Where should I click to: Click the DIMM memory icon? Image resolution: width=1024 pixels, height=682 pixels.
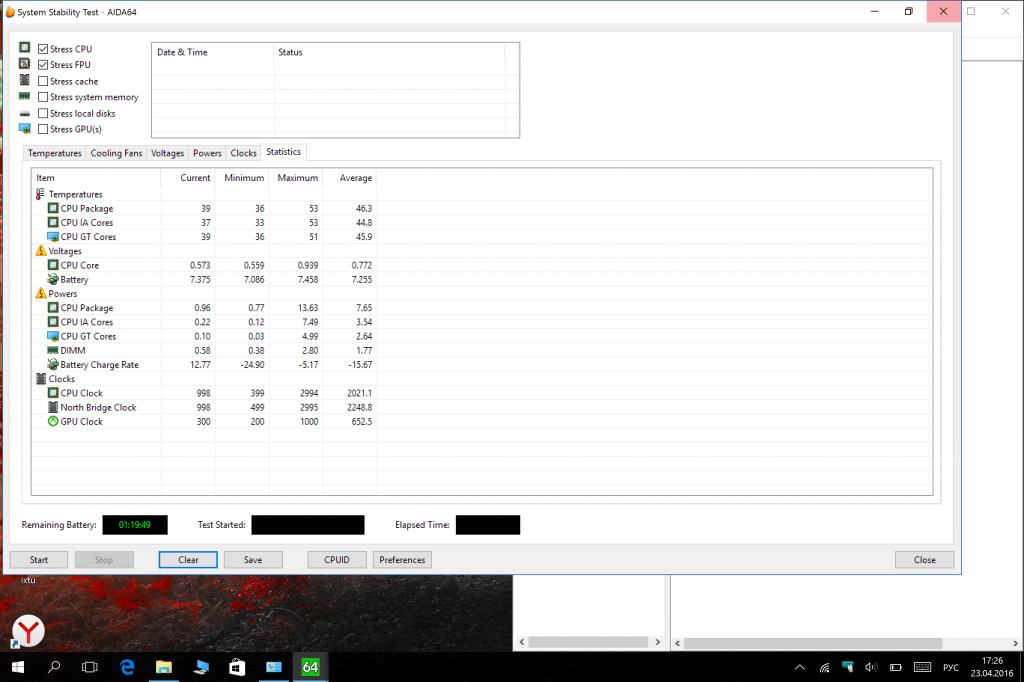coord(53,350)
